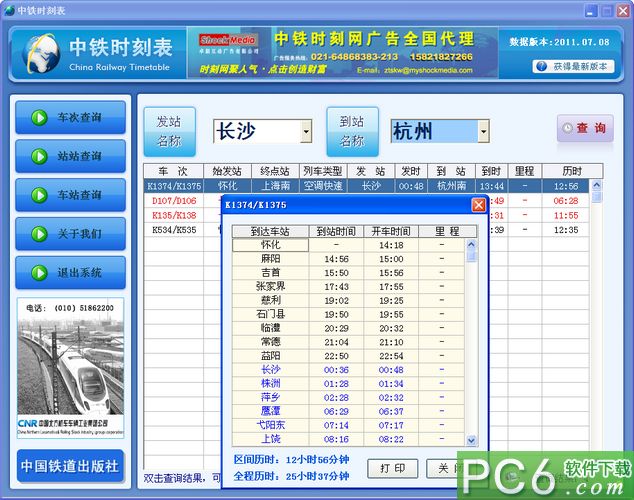The image size is (634, 500).
Task: Open 关于我们 about page
Action: (70, 234)
